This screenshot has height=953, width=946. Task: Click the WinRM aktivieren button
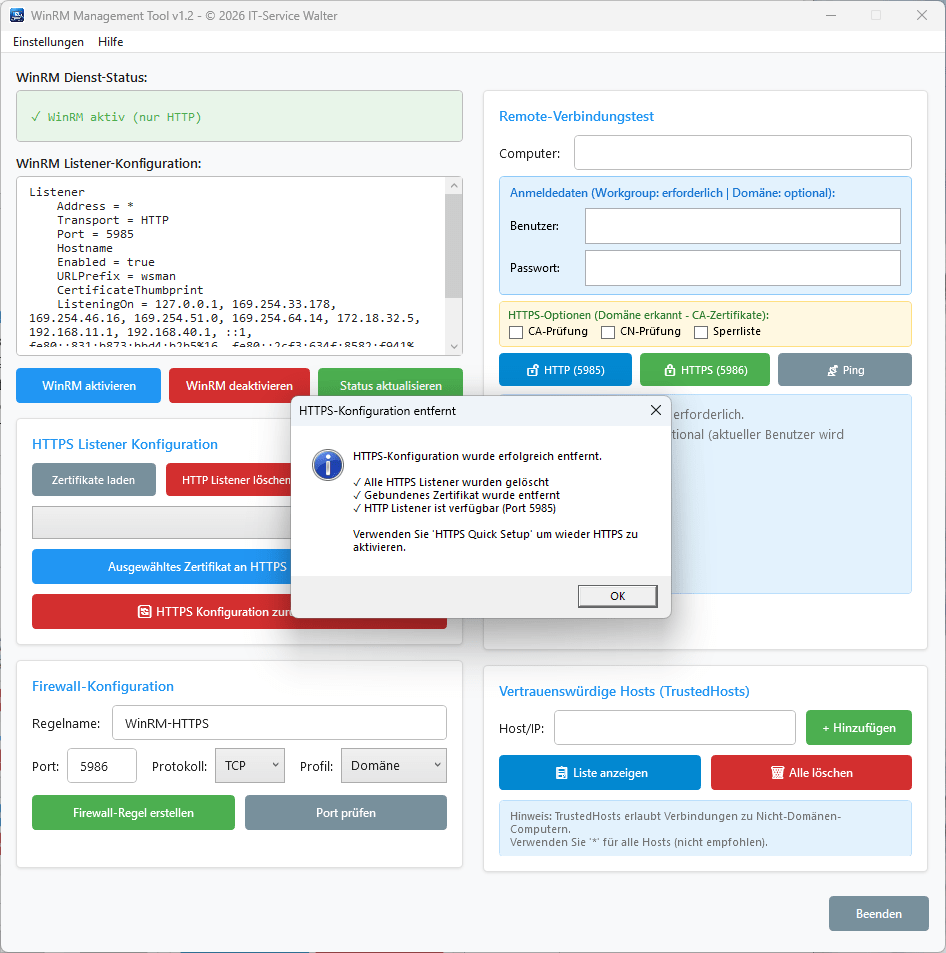(88, 385)
